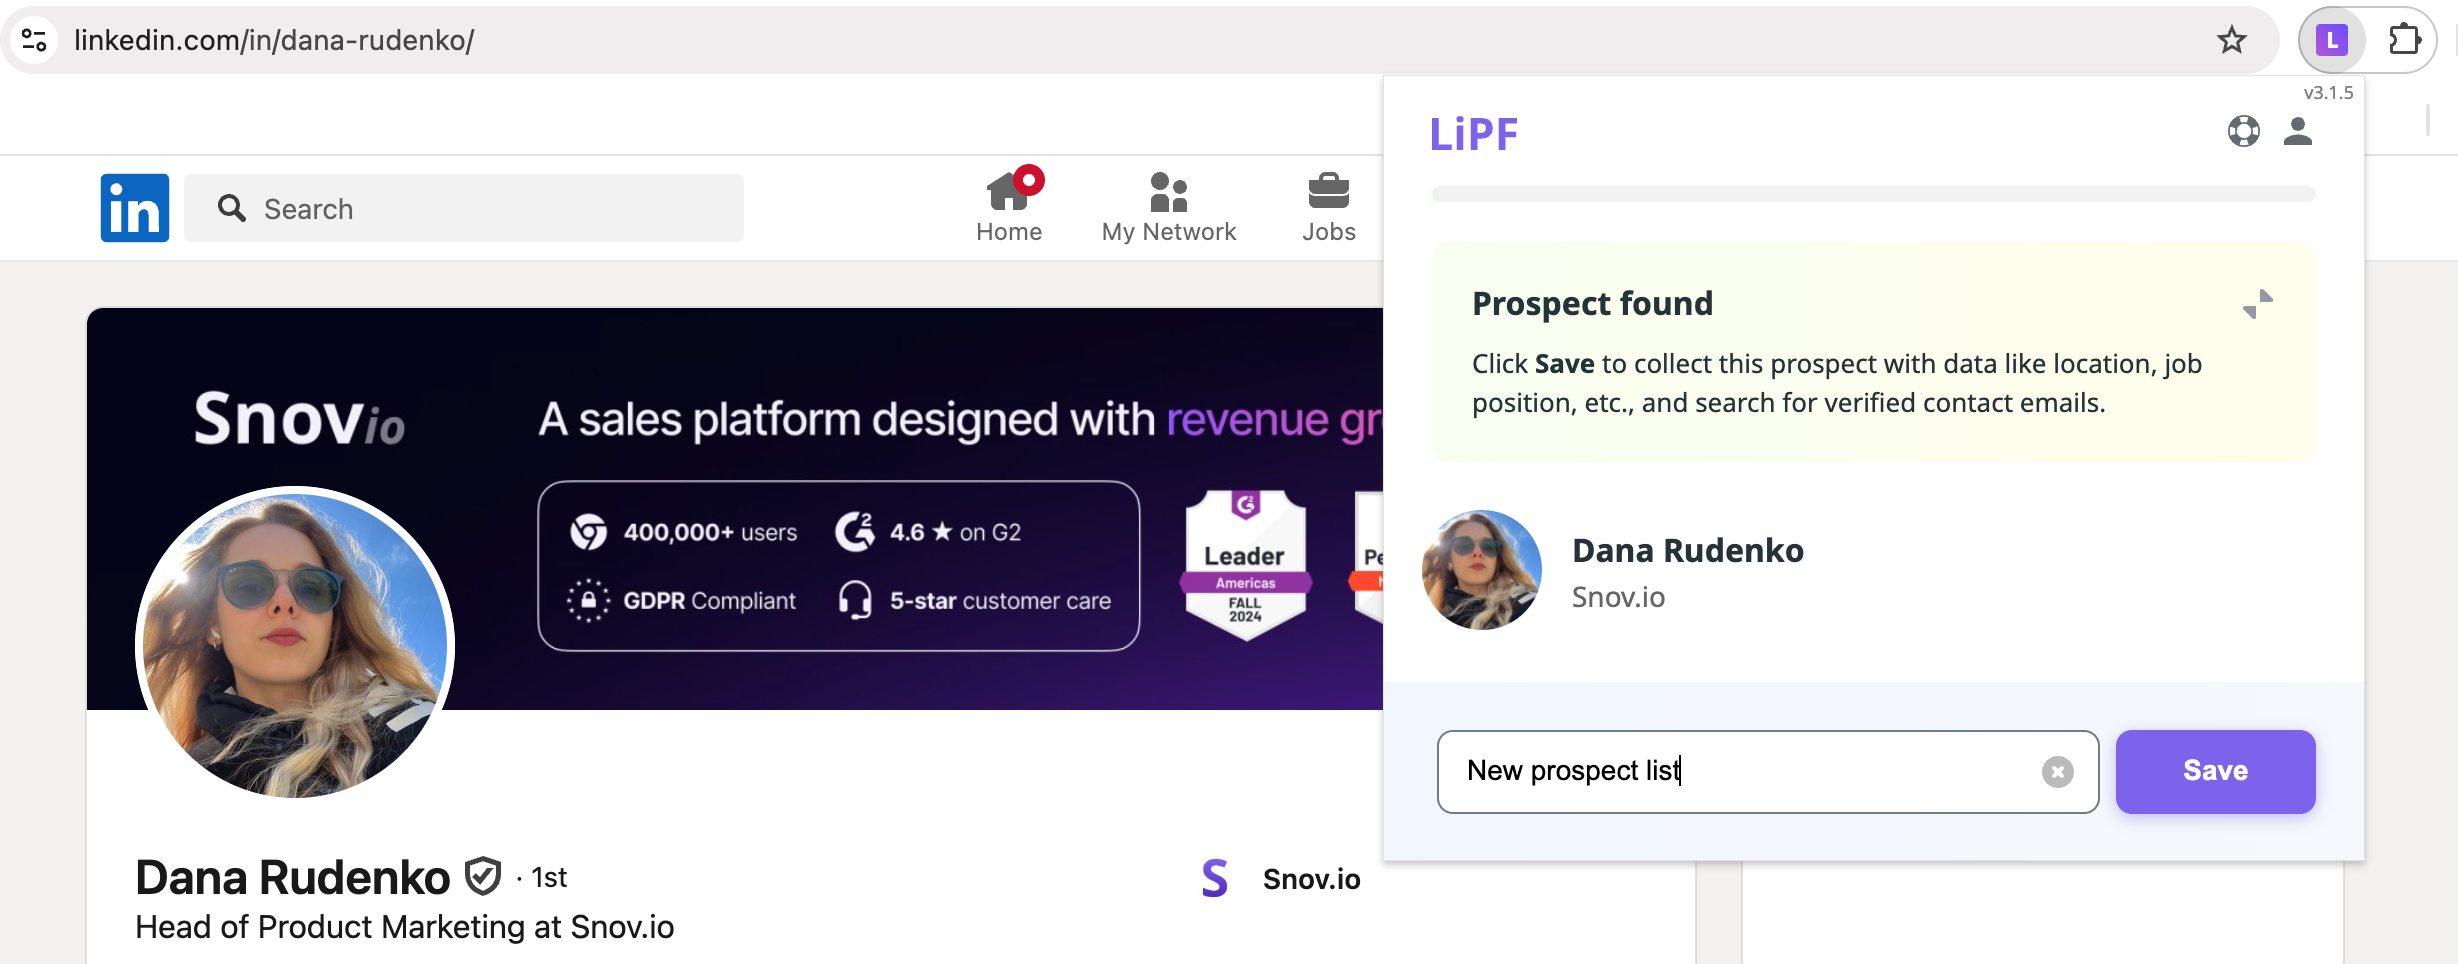Click Dana Rudenko name in extension panel
Image resolution: width=2458 pixels, height=964 pixels.
point(1688,550)
